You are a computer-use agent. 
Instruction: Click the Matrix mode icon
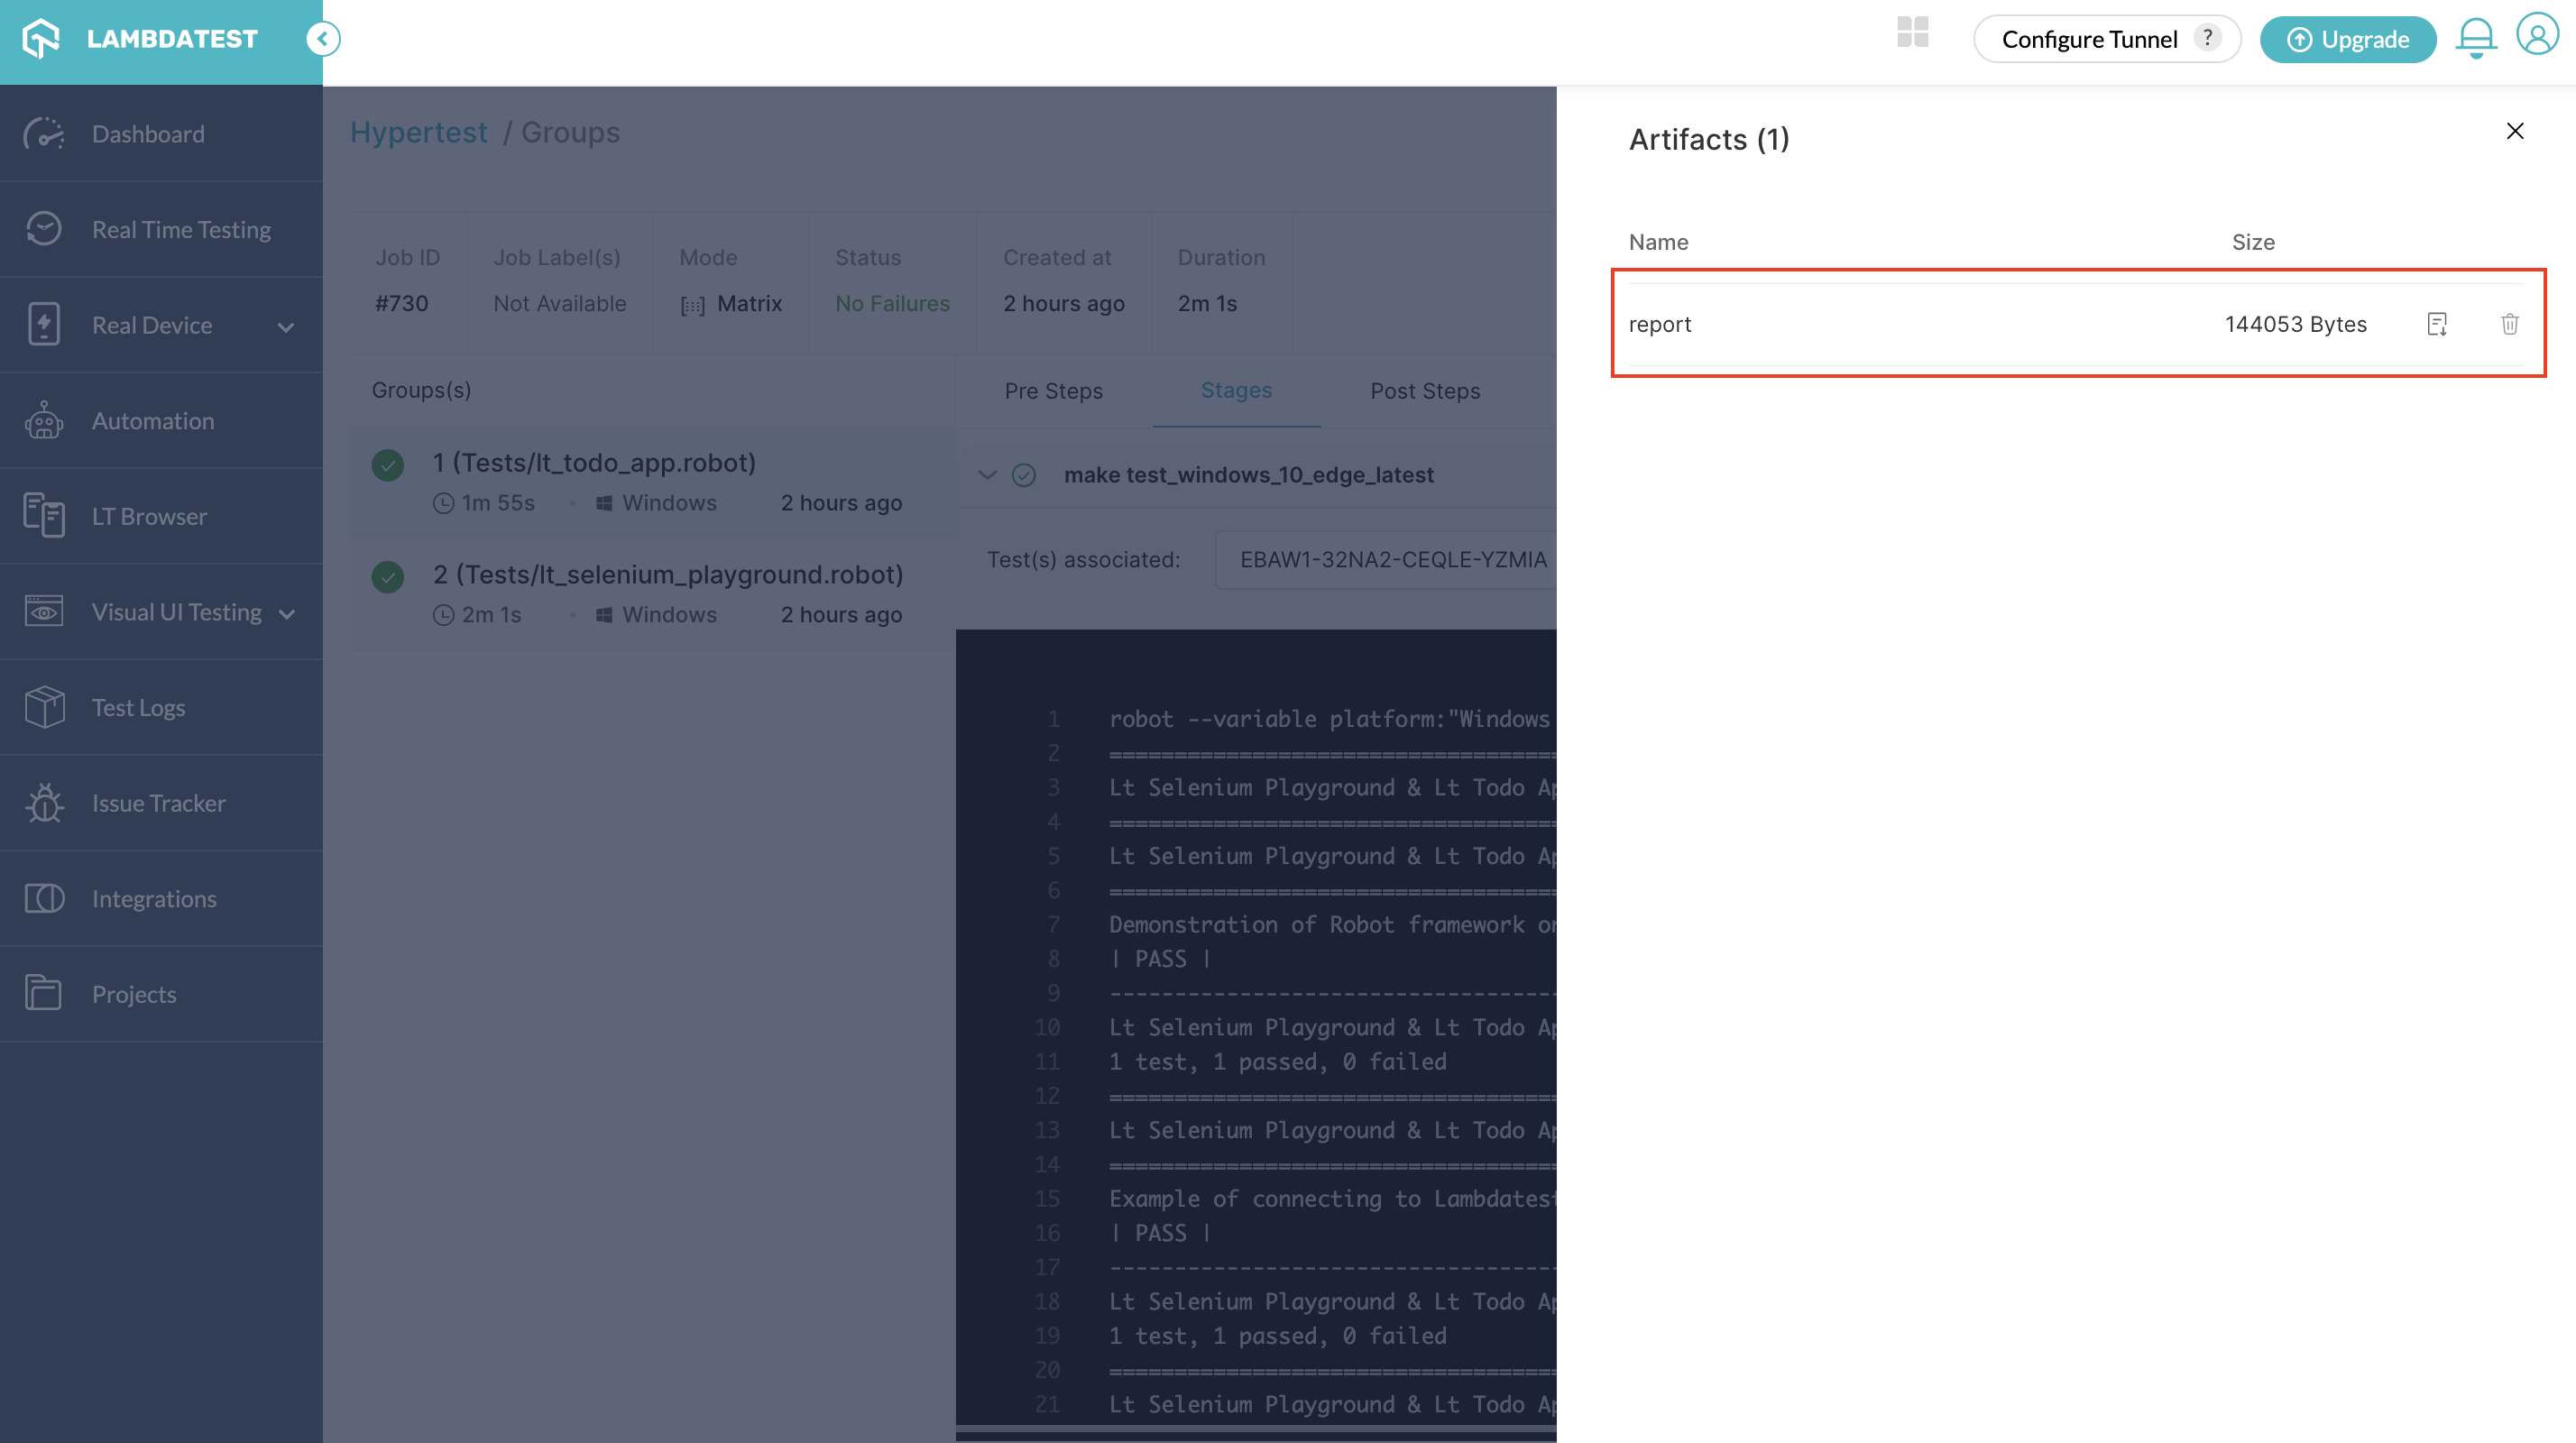pyautogui.click(x=692, y=305)
